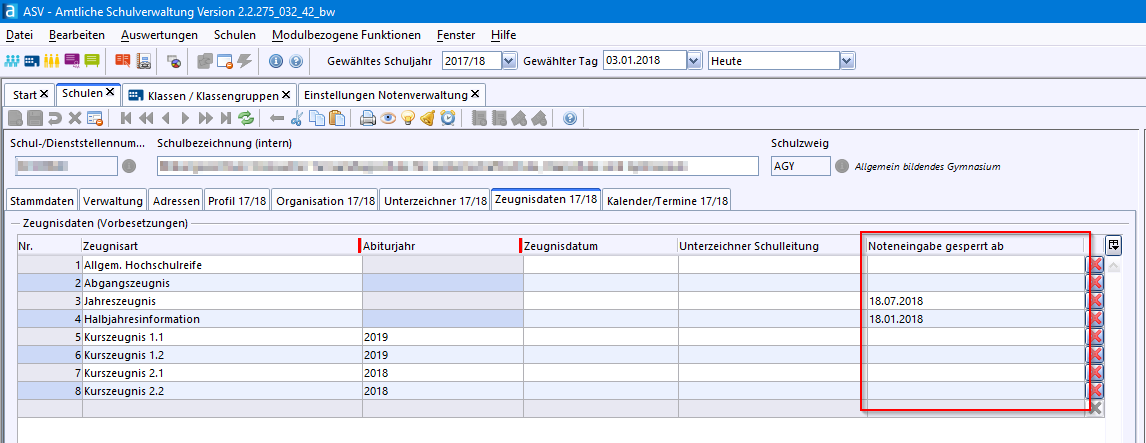Jump to the last record arrow
The width and height of the screenshot is (1146, 443).
click(225, 118)
